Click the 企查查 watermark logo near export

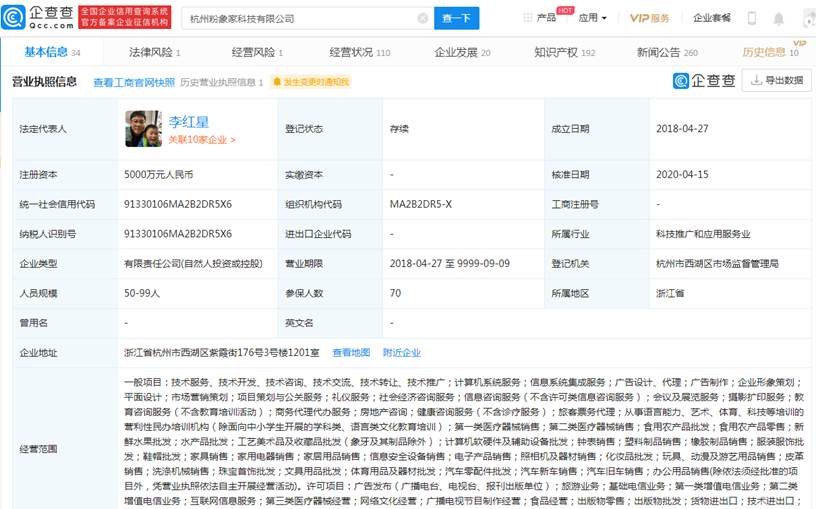[x=704, y=81]
